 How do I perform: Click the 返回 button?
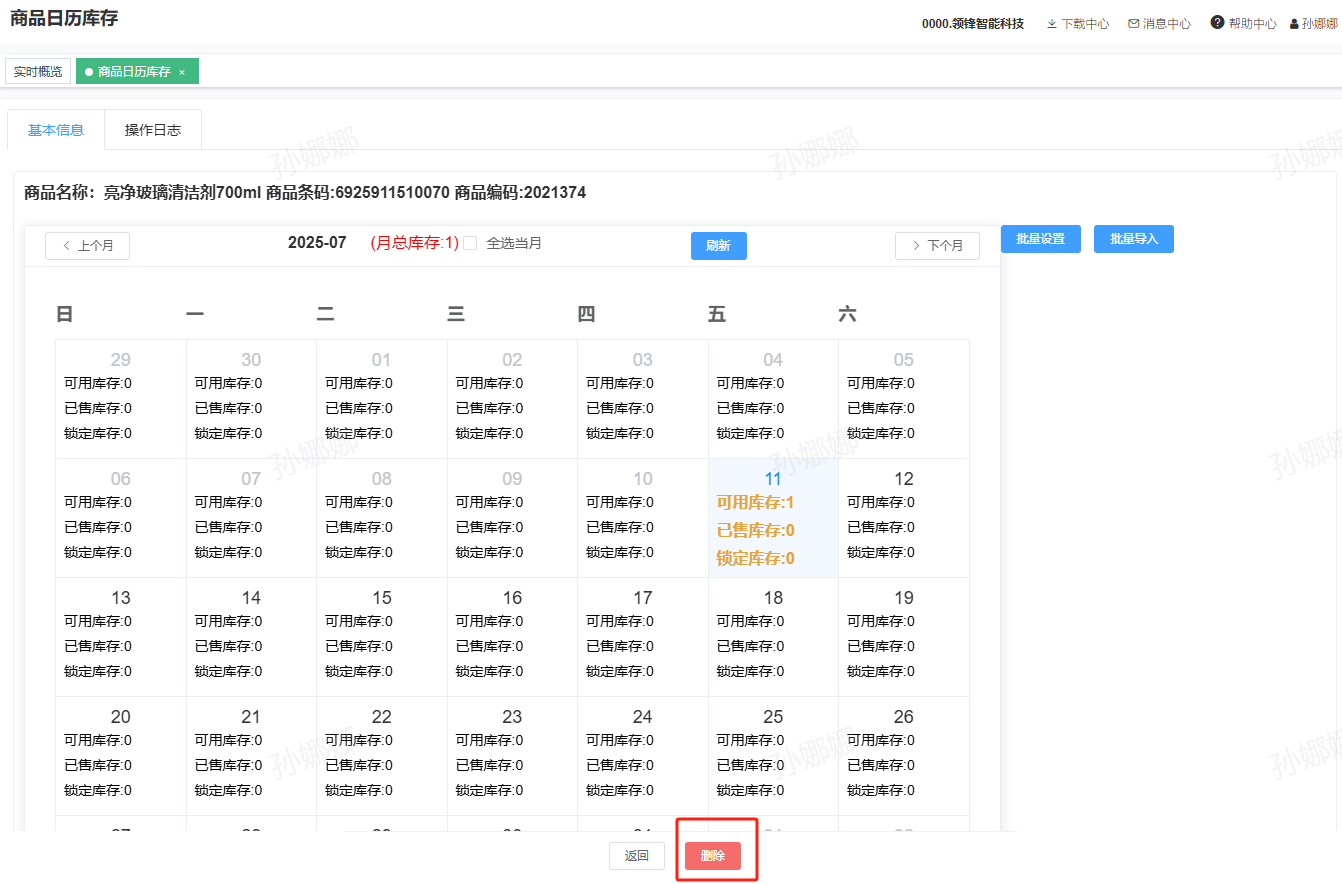(x=637, y=856)
